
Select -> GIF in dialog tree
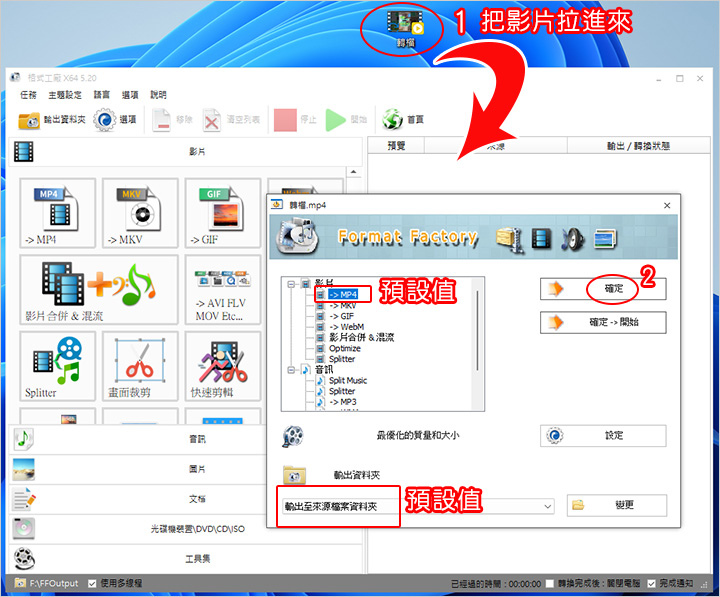pyautogui.click(x=342, y=316)
